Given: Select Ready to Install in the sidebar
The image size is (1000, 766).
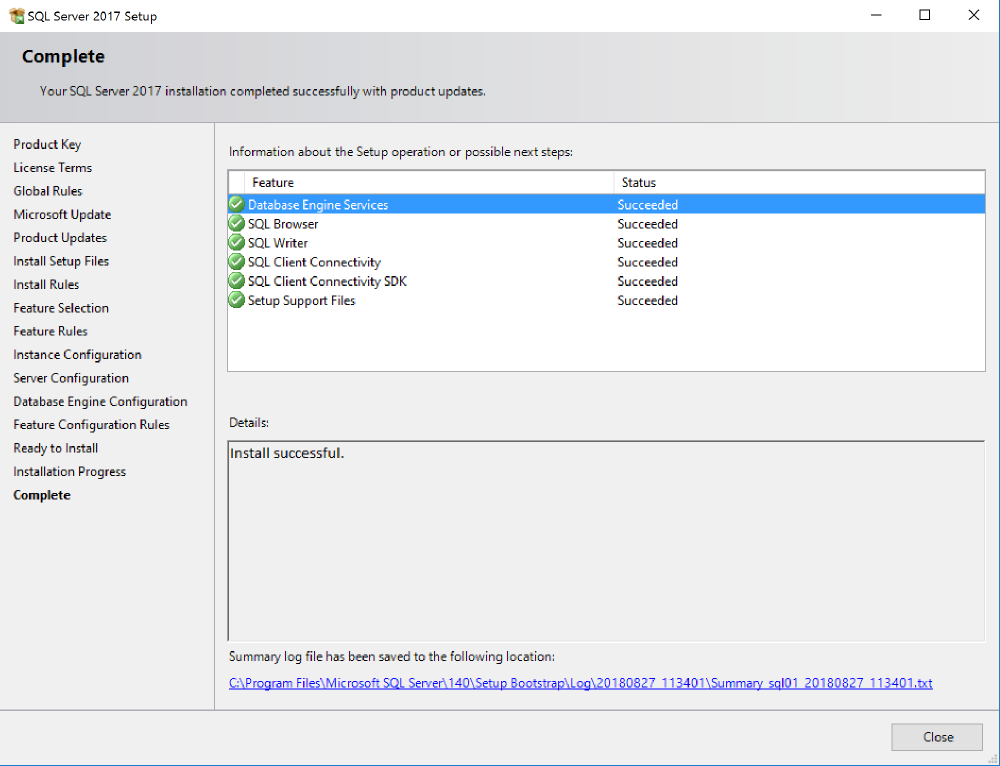Looking at the screenshot, I should (x=55, y=448).
